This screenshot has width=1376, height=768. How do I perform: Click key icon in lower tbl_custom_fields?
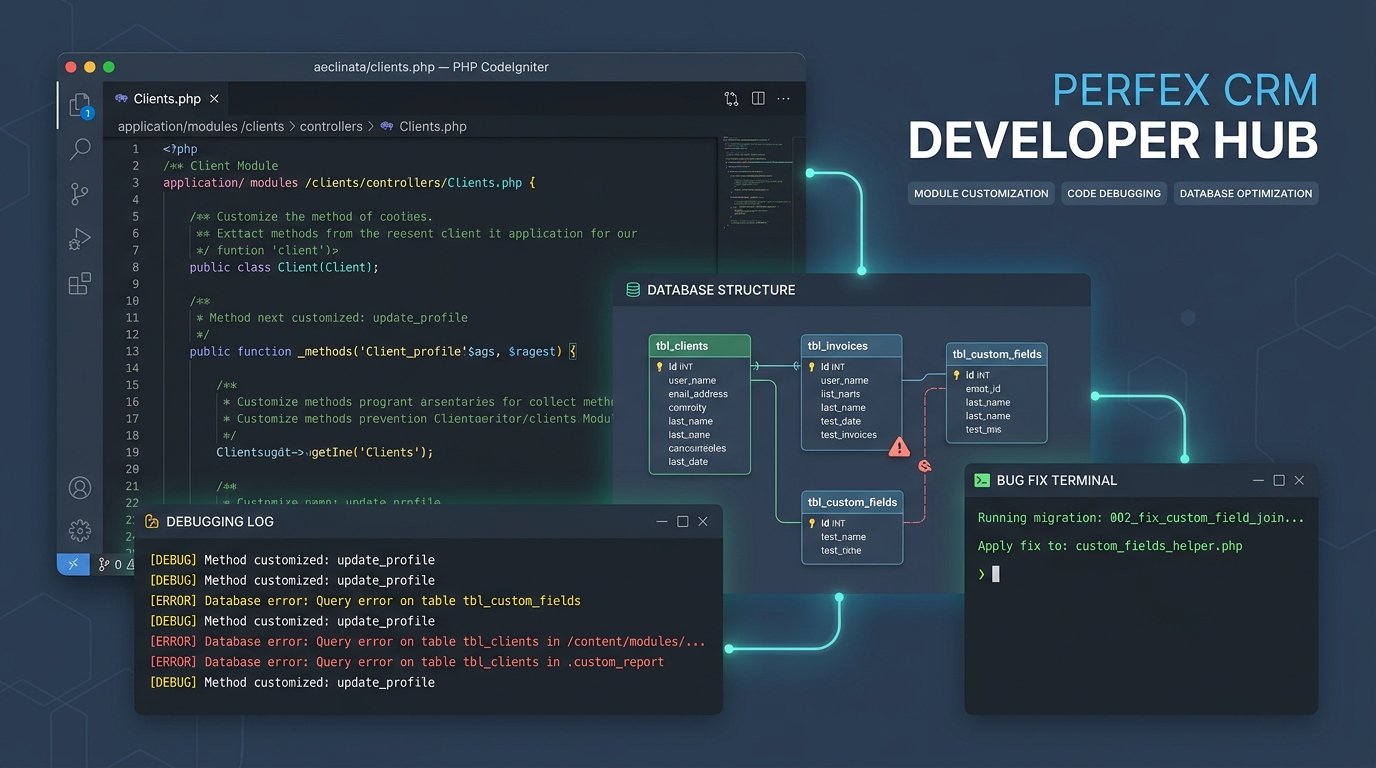click(x=812, y=523)
